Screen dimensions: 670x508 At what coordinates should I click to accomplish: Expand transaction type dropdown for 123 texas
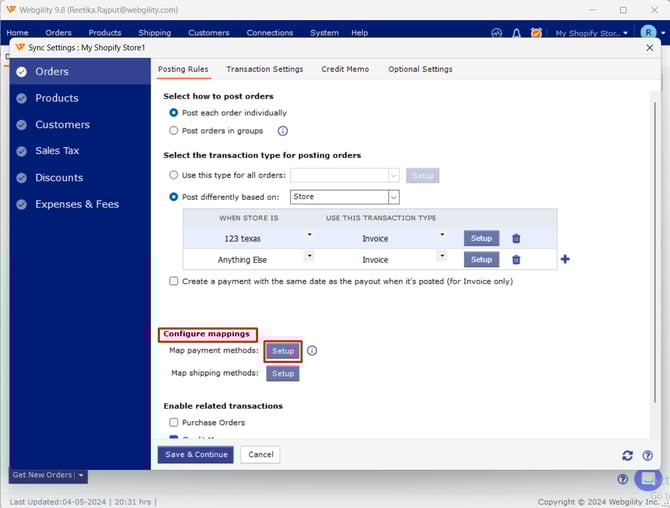tap(442, 236)
